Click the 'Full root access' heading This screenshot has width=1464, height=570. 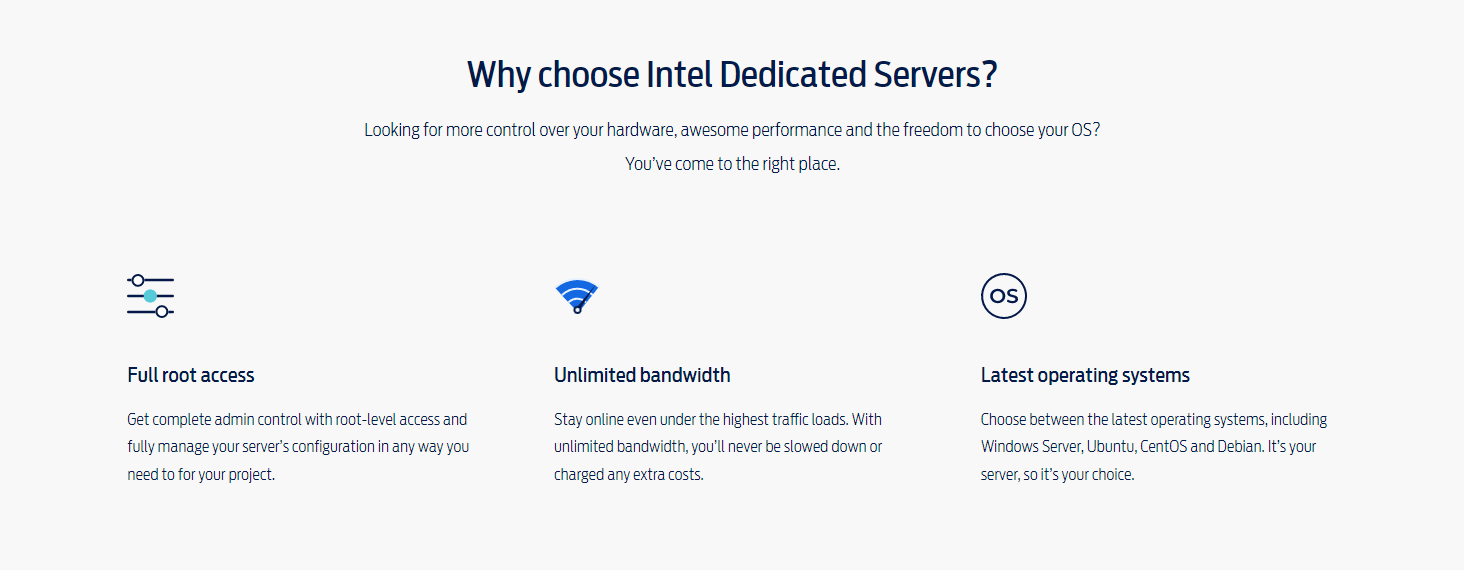(x=191, y=376)
